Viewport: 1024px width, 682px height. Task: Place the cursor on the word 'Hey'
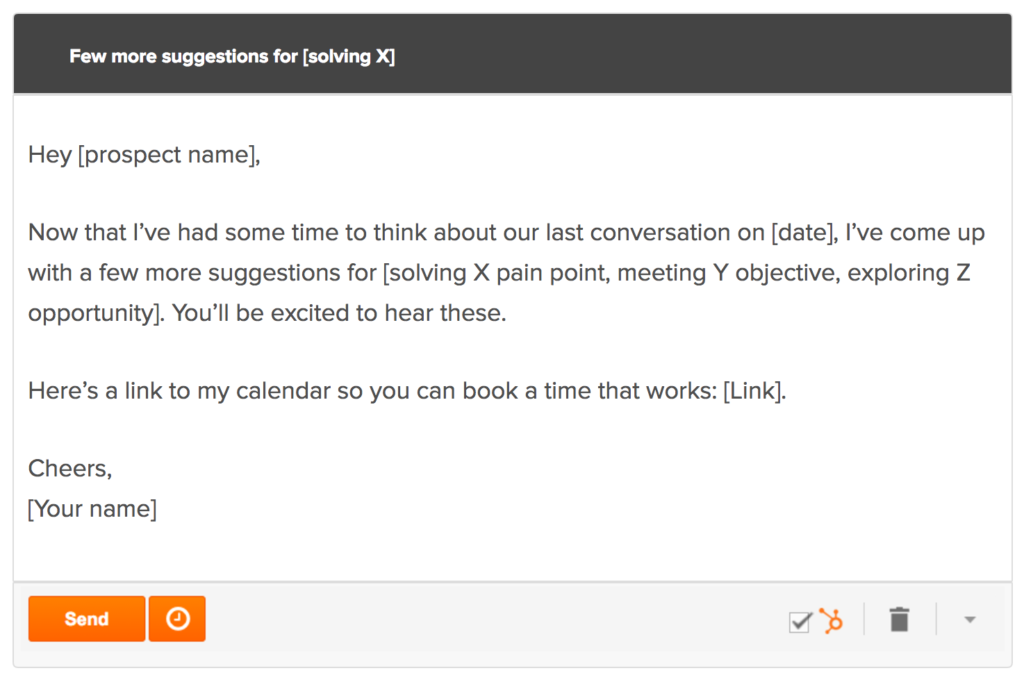tap(50, 155)
